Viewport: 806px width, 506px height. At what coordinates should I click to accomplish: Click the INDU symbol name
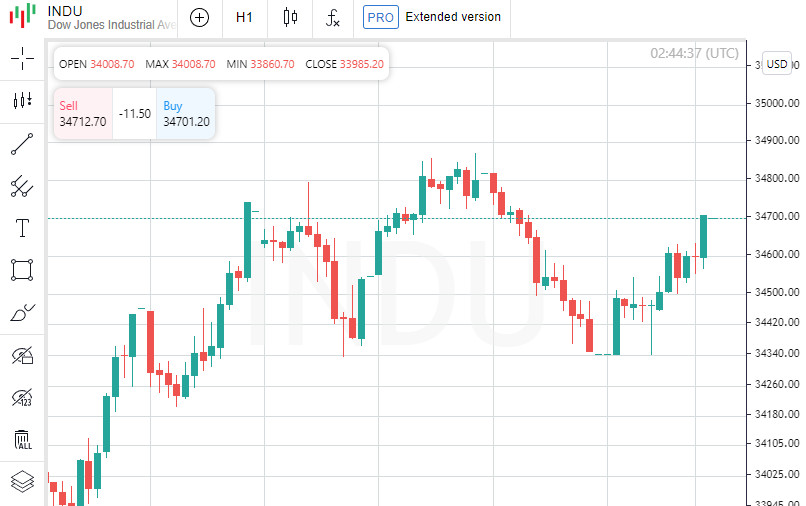65,11
